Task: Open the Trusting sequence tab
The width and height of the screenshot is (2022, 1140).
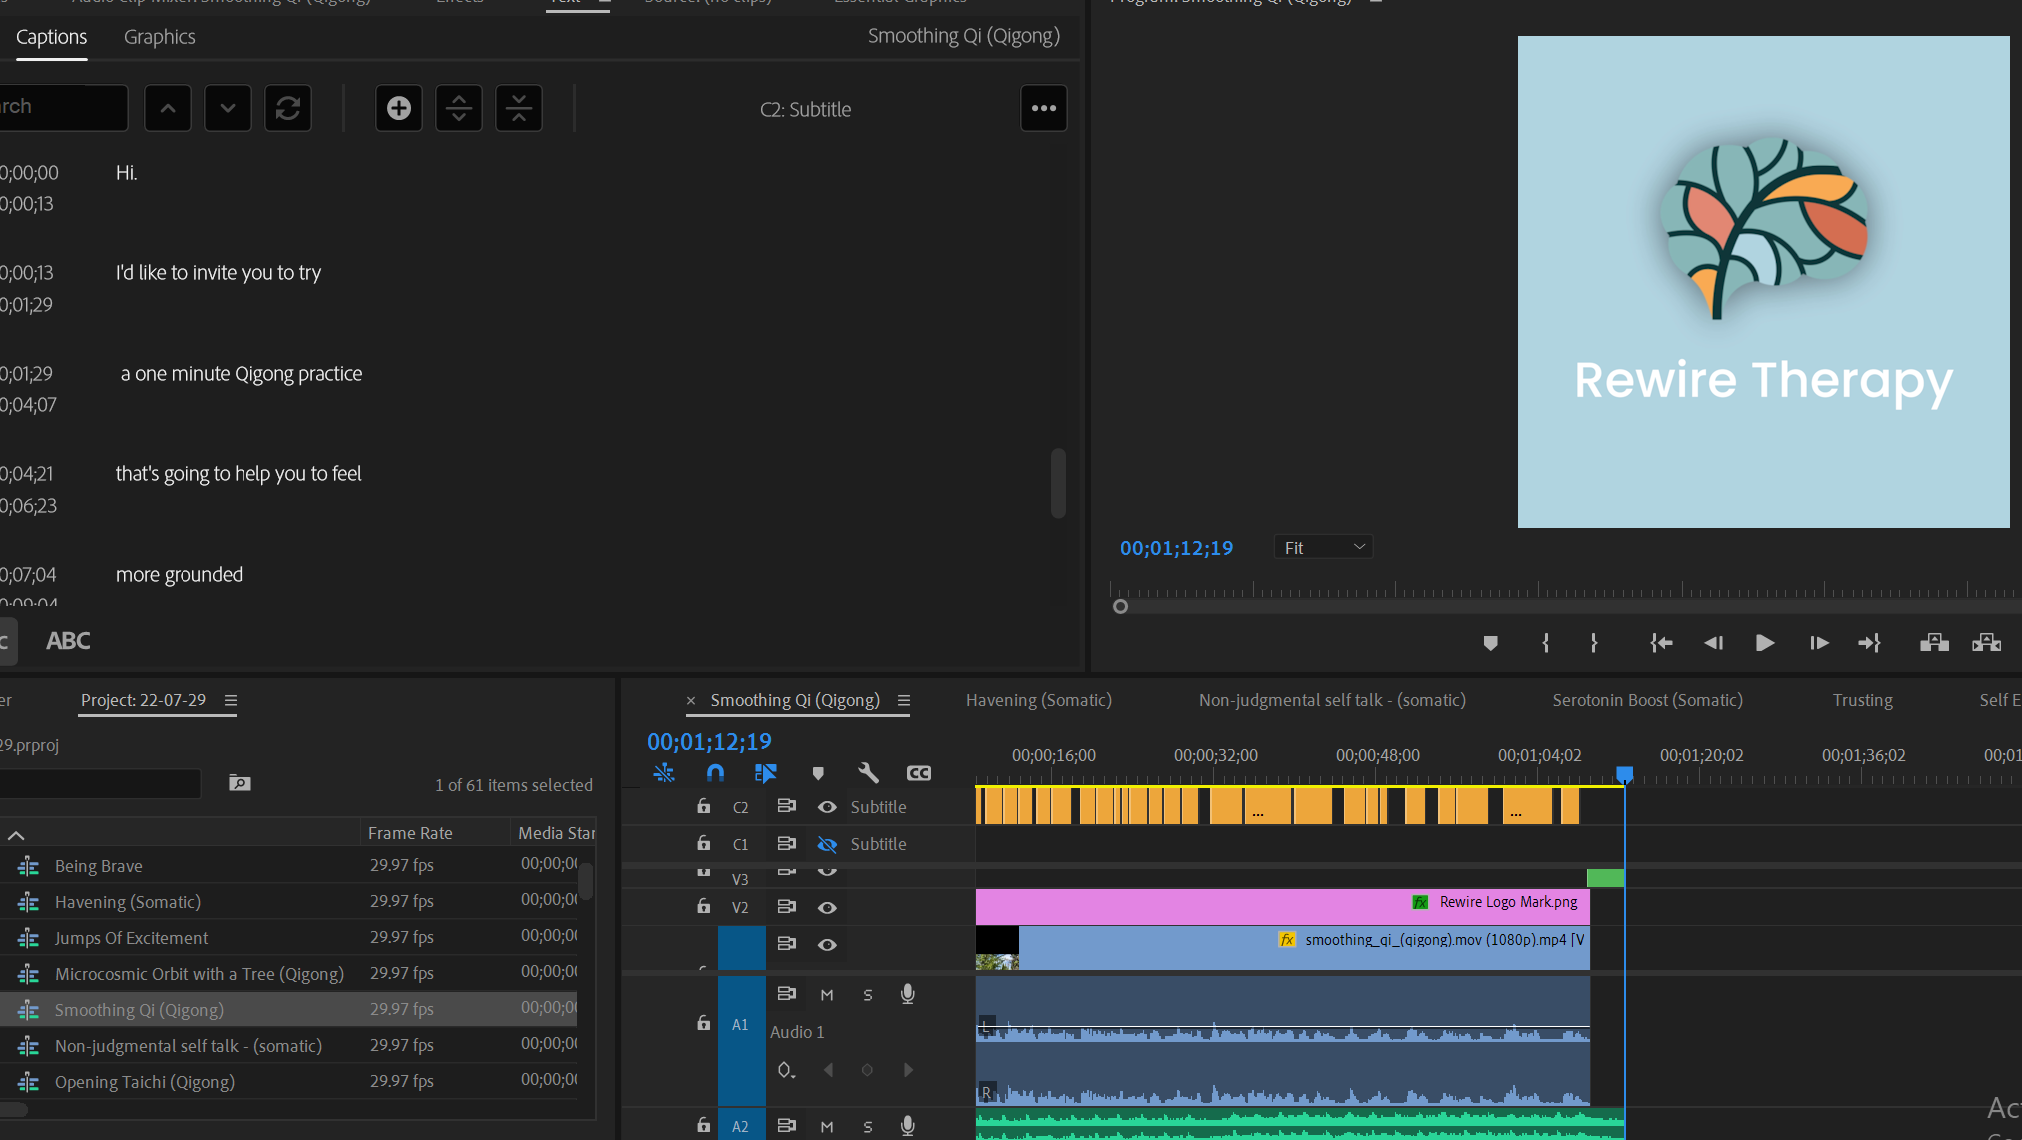Action: click(1862, 700)
